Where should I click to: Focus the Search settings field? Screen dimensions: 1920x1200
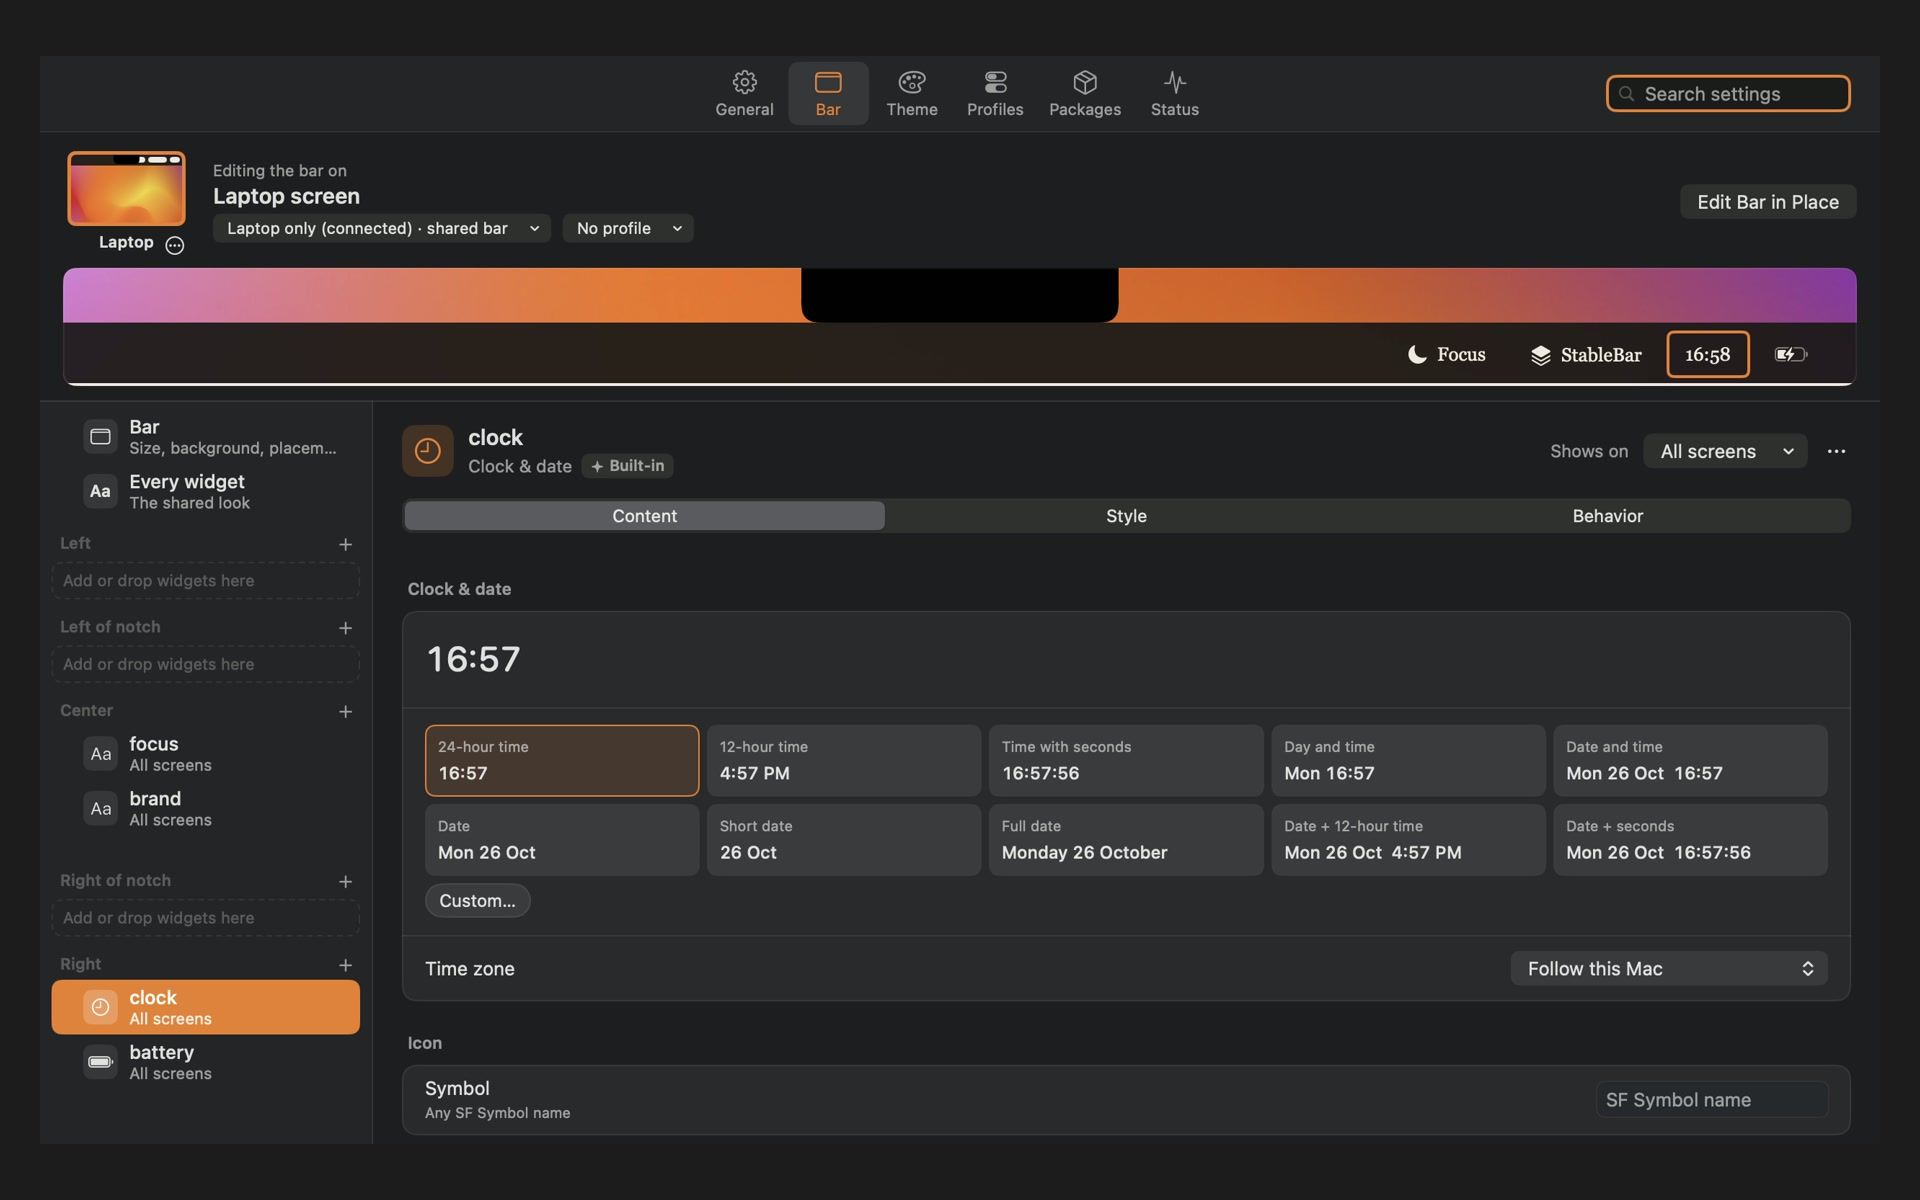coord(1727,94)
